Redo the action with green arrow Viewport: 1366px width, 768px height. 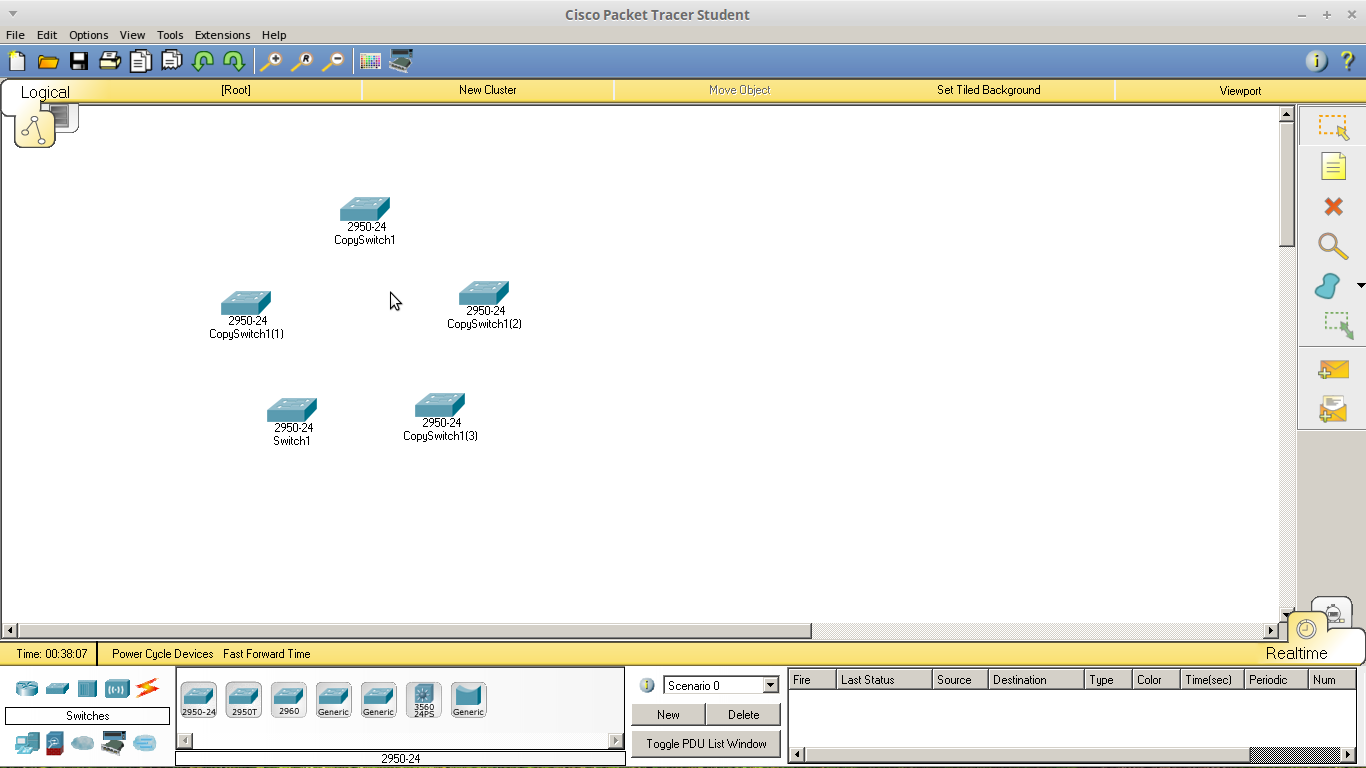pos(234,61)
